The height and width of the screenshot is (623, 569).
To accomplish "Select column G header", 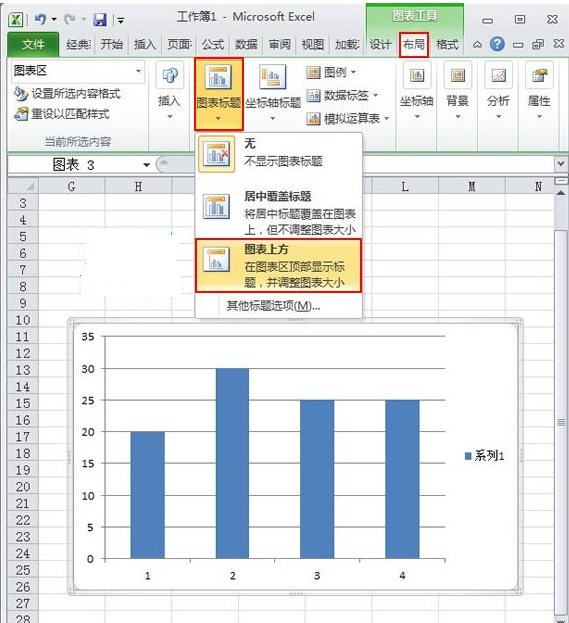I will coord(72,186).
